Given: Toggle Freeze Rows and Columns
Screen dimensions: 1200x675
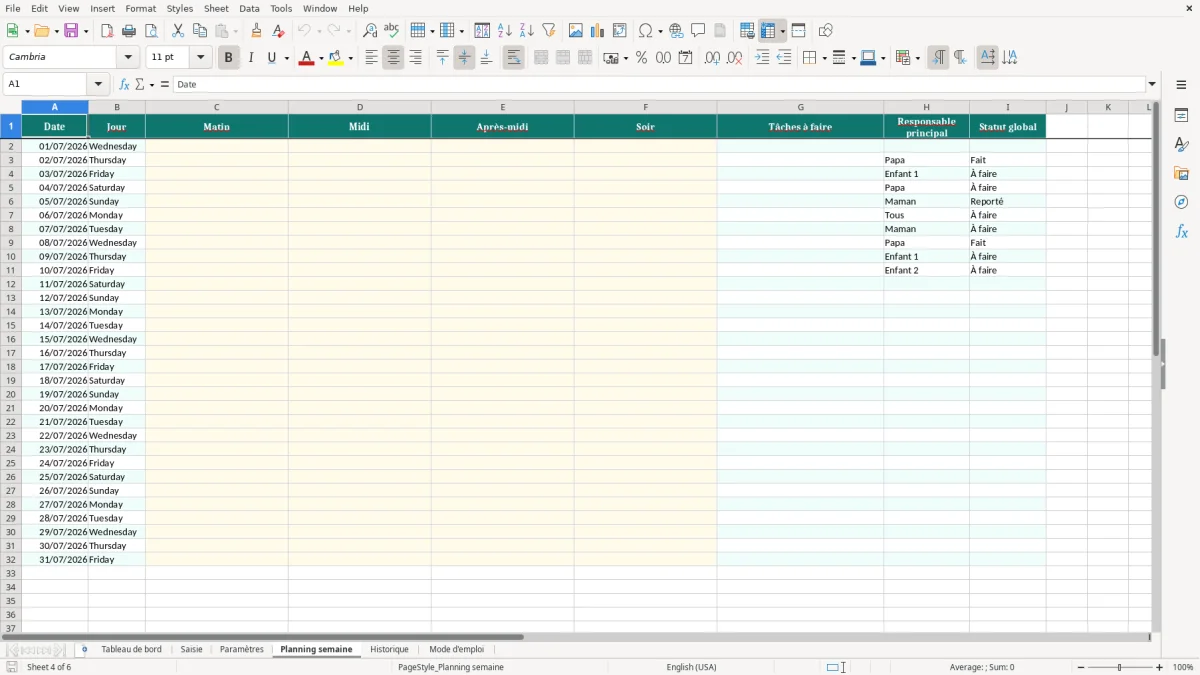Looking at the screenshot, I should point(768,31).
